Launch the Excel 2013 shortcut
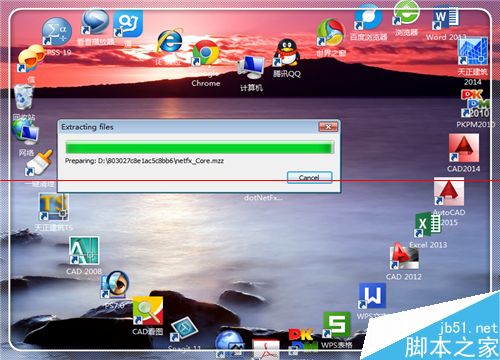 pos(428,225)
